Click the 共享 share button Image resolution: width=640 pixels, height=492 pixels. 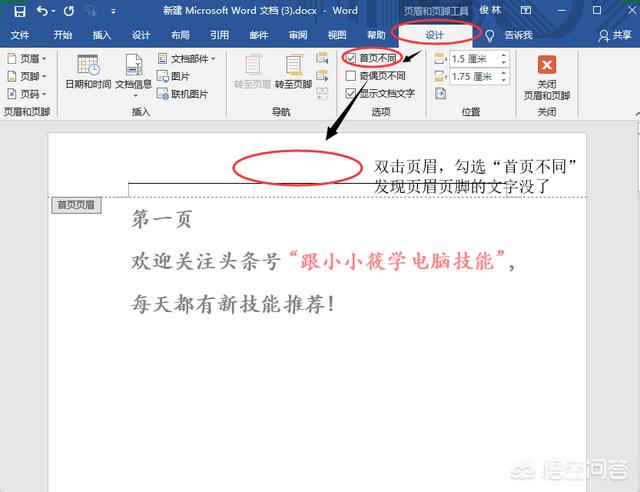pos(615,36)
